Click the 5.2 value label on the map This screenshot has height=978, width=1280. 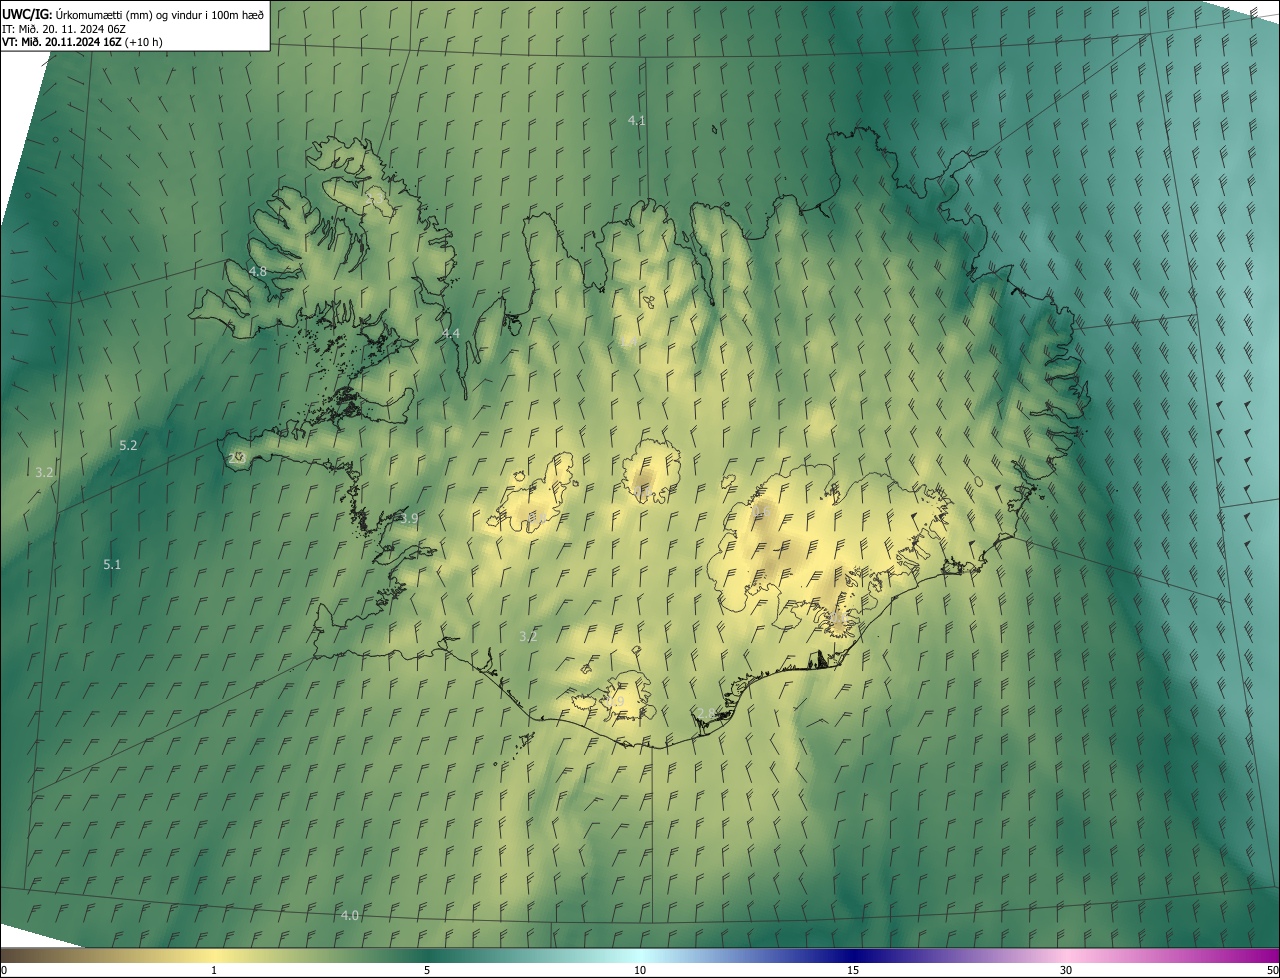pyautogui.click(x=128, y=445)
